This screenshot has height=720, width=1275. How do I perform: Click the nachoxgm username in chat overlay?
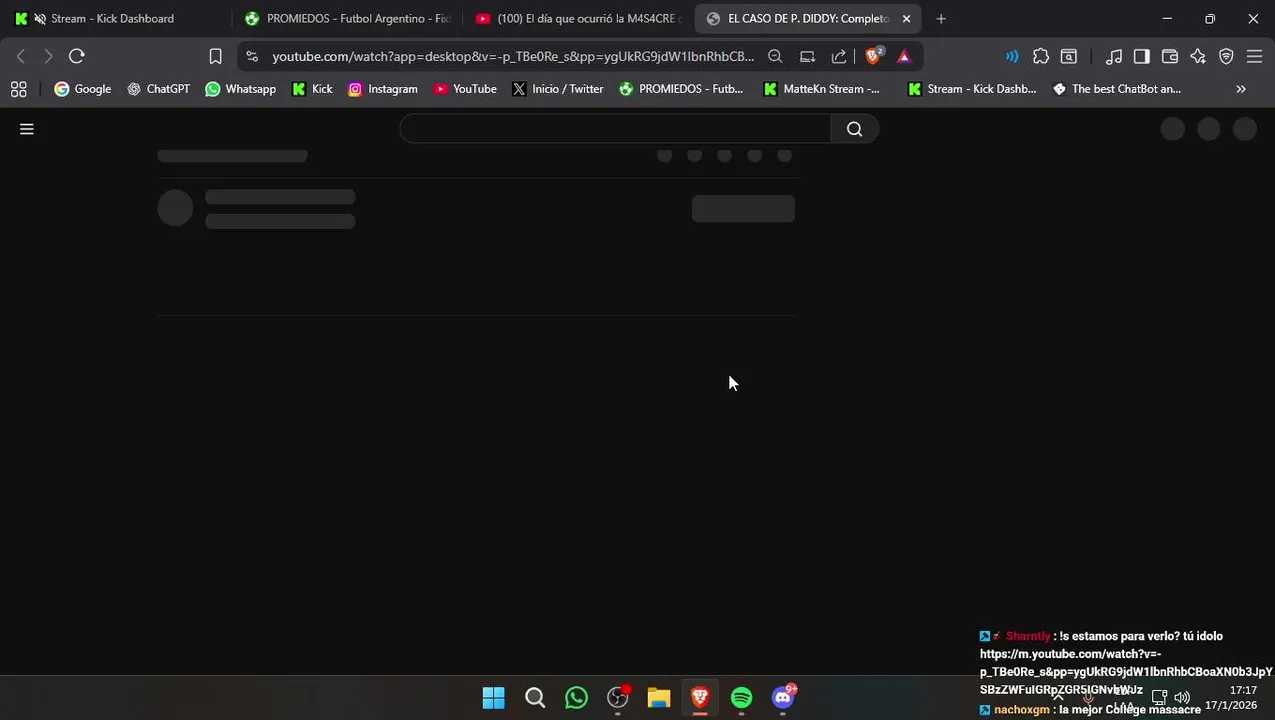(1022, 710)
